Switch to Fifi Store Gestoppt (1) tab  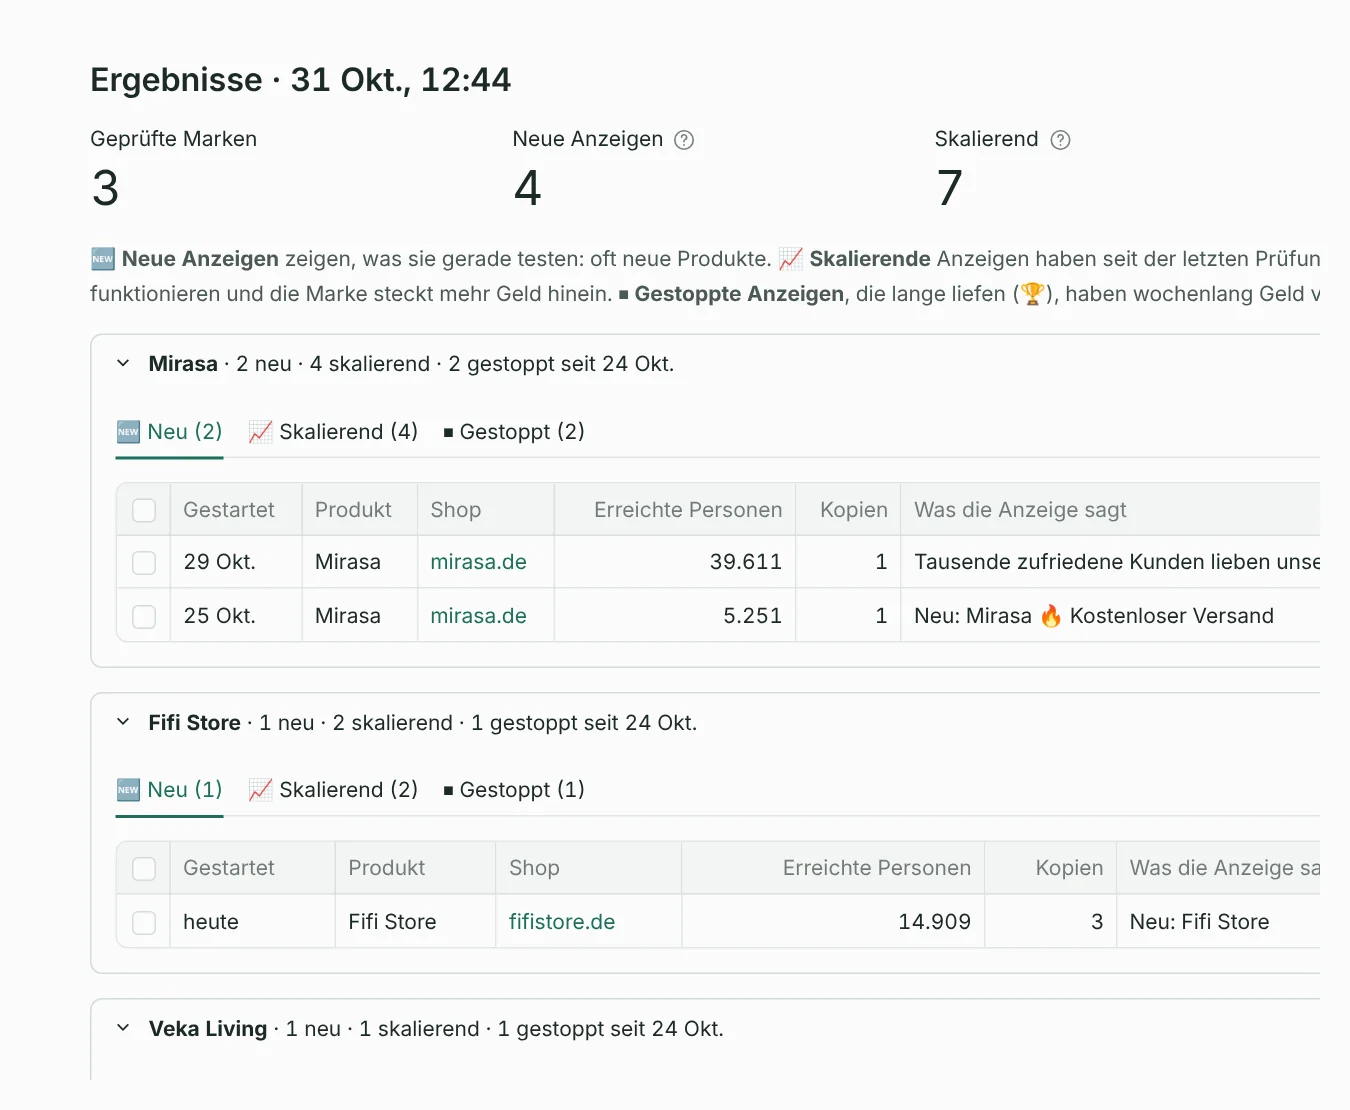[514, 790]
